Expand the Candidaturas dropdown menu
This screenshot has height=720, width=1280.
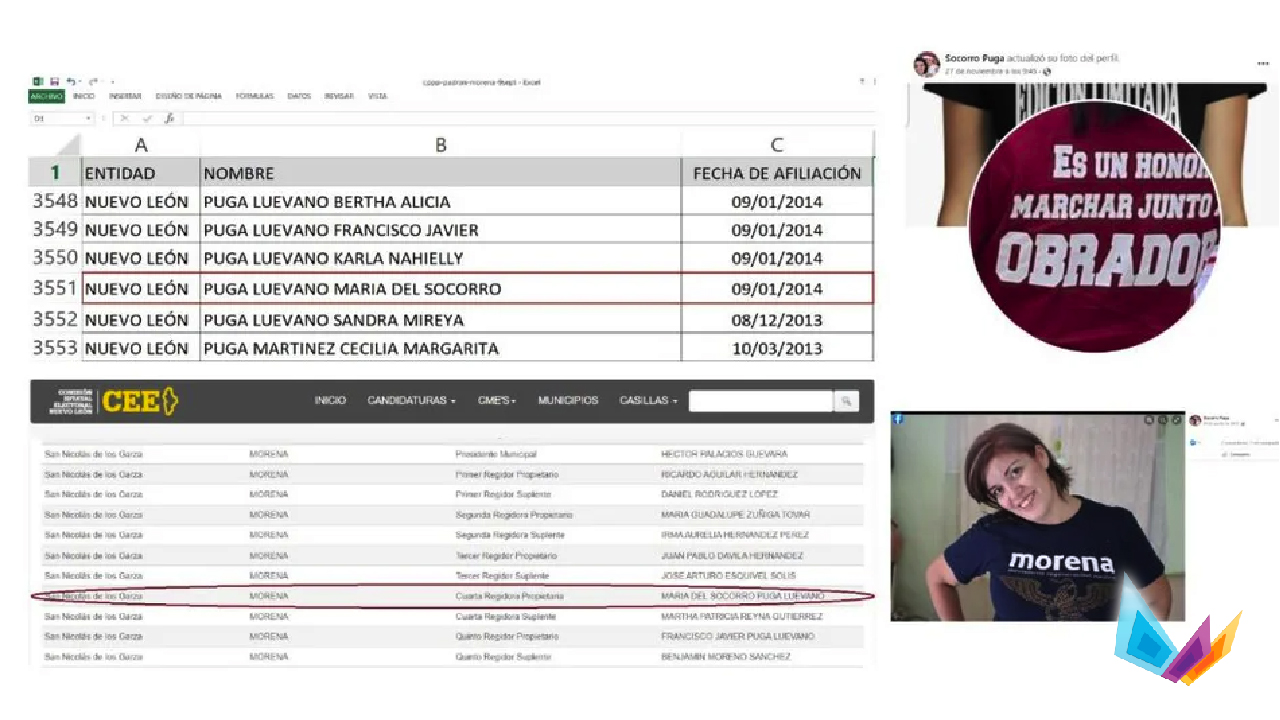[x=411, y=401]
